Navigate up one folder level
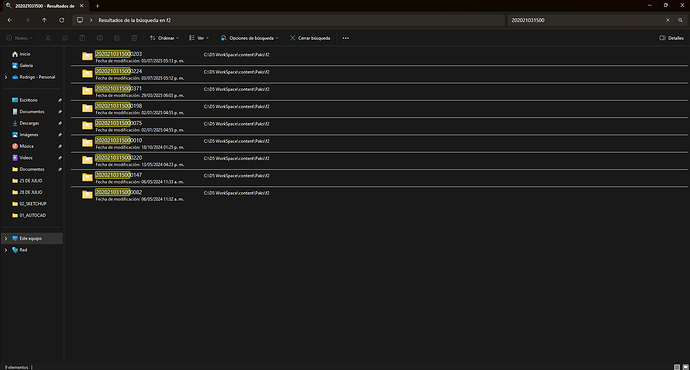The width and height of the screenshot is (690, 370). click(x=44, y=20)
